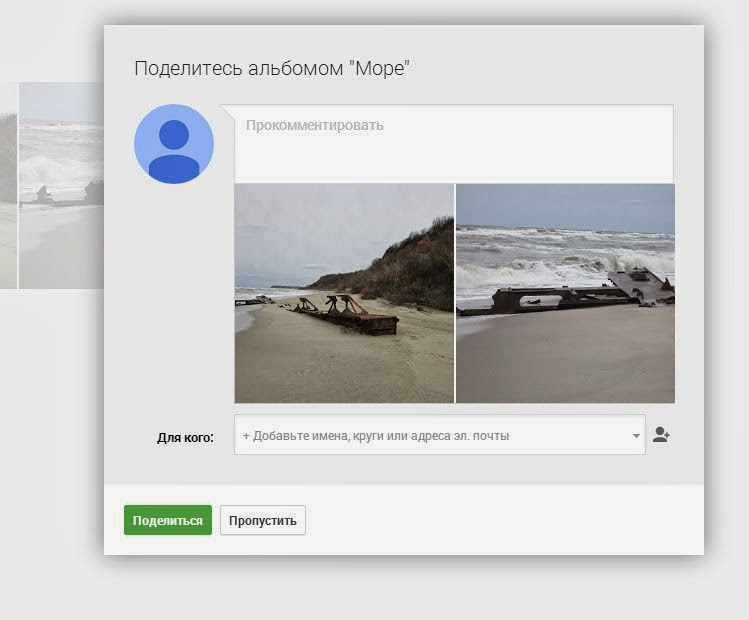This screenshot has height=620, width=749.
Task: Click the faded background album photo
Action: pos(61,185)
